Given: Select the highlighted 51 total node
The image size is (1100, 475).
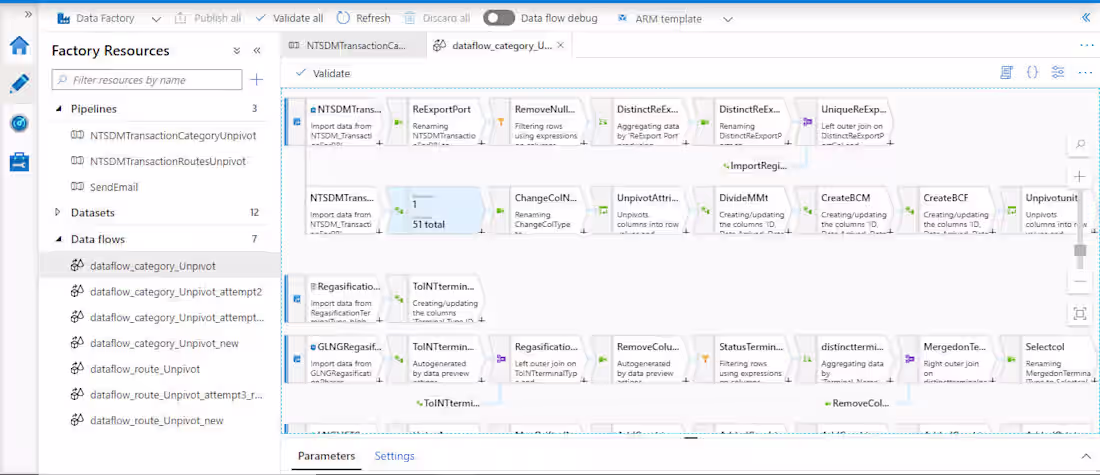Looking at the screenshot, I should click(x=435, y=210).
